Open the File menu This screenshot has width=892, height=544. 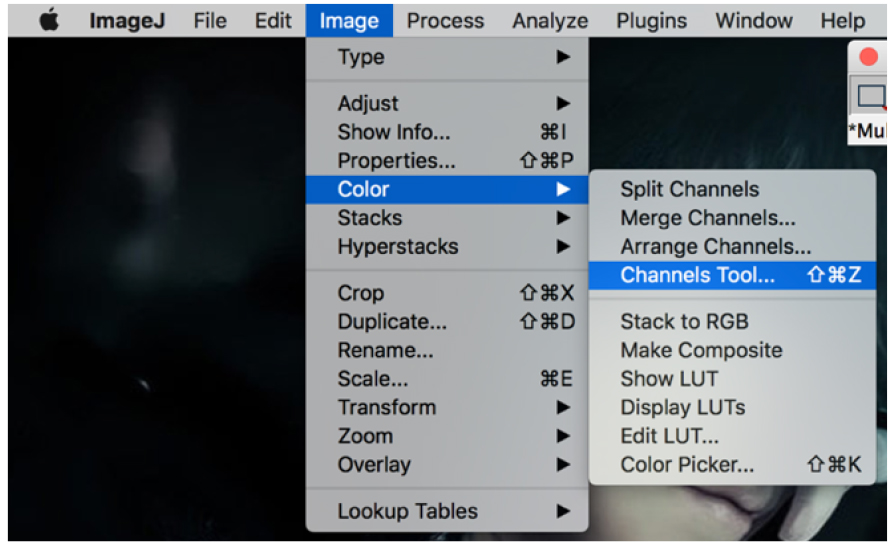pyautogui.click(x=210, y=21)
